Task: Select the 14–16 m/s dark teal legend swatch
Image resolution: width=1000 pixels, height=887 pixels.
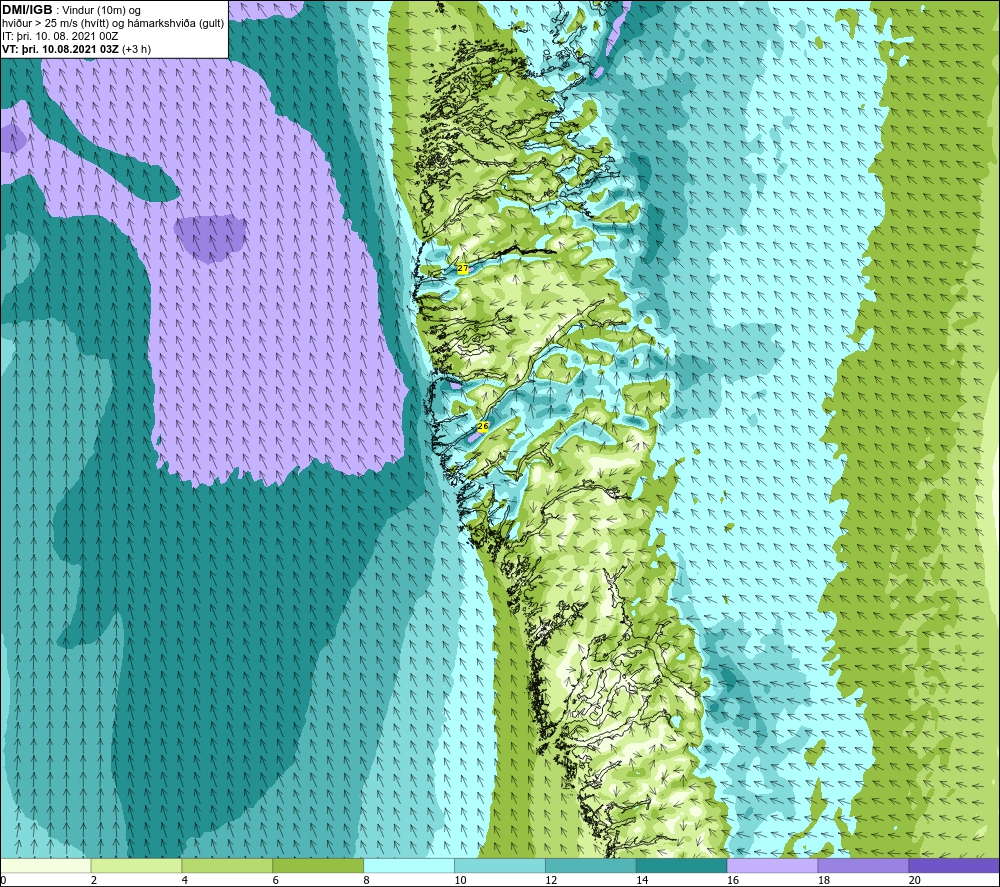Action: tap(681, 865)
